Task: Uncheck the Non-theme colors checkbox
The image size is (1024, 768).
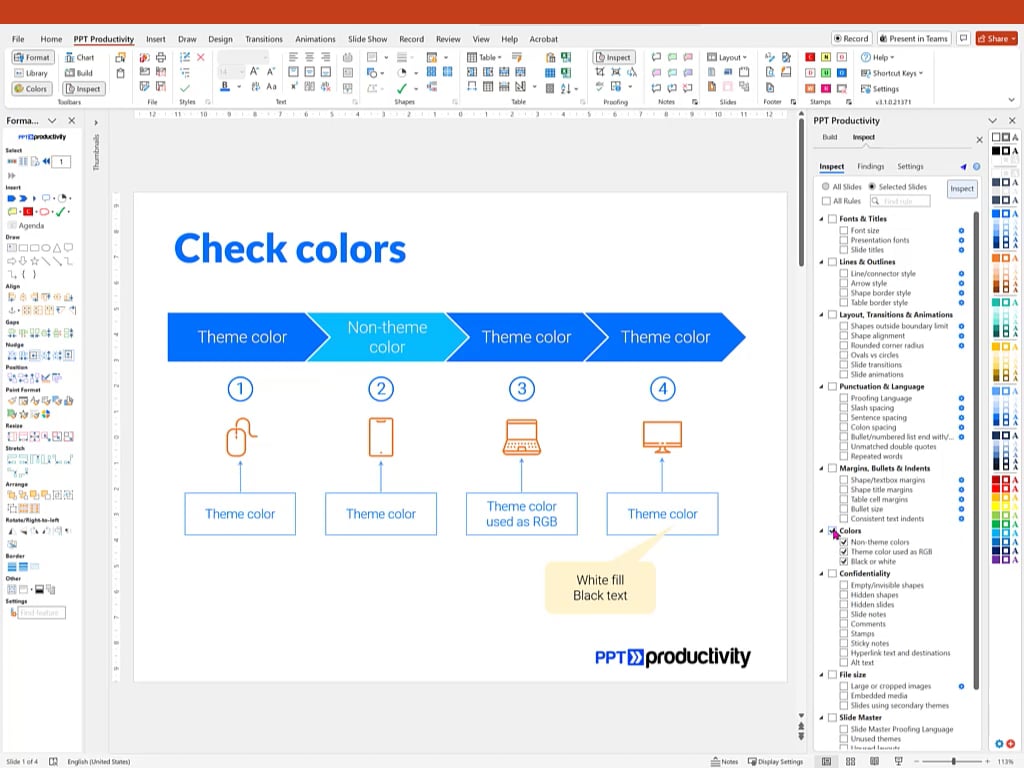Action: pyautogui.click(x=844, y=542)
